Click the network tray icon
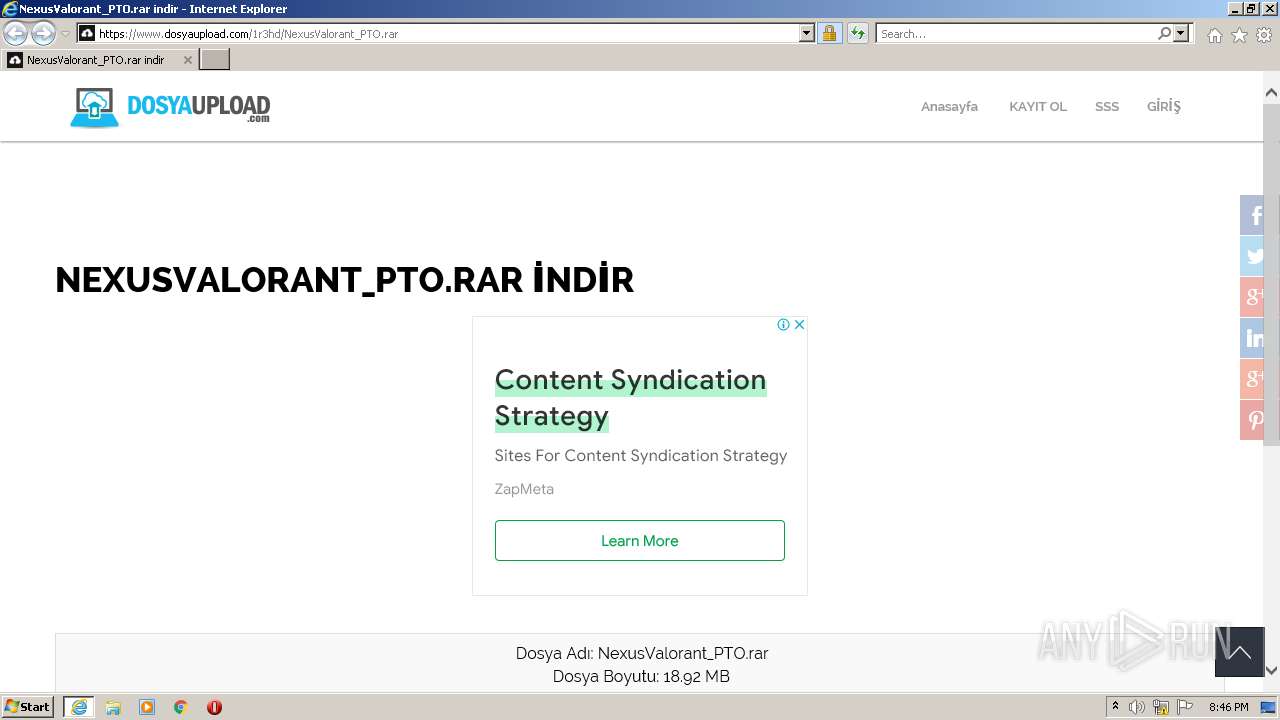 point(1161,707)
